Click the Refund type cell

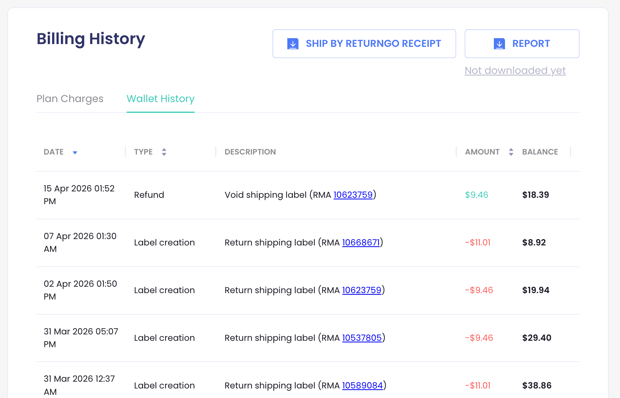[x=149, y=195]
